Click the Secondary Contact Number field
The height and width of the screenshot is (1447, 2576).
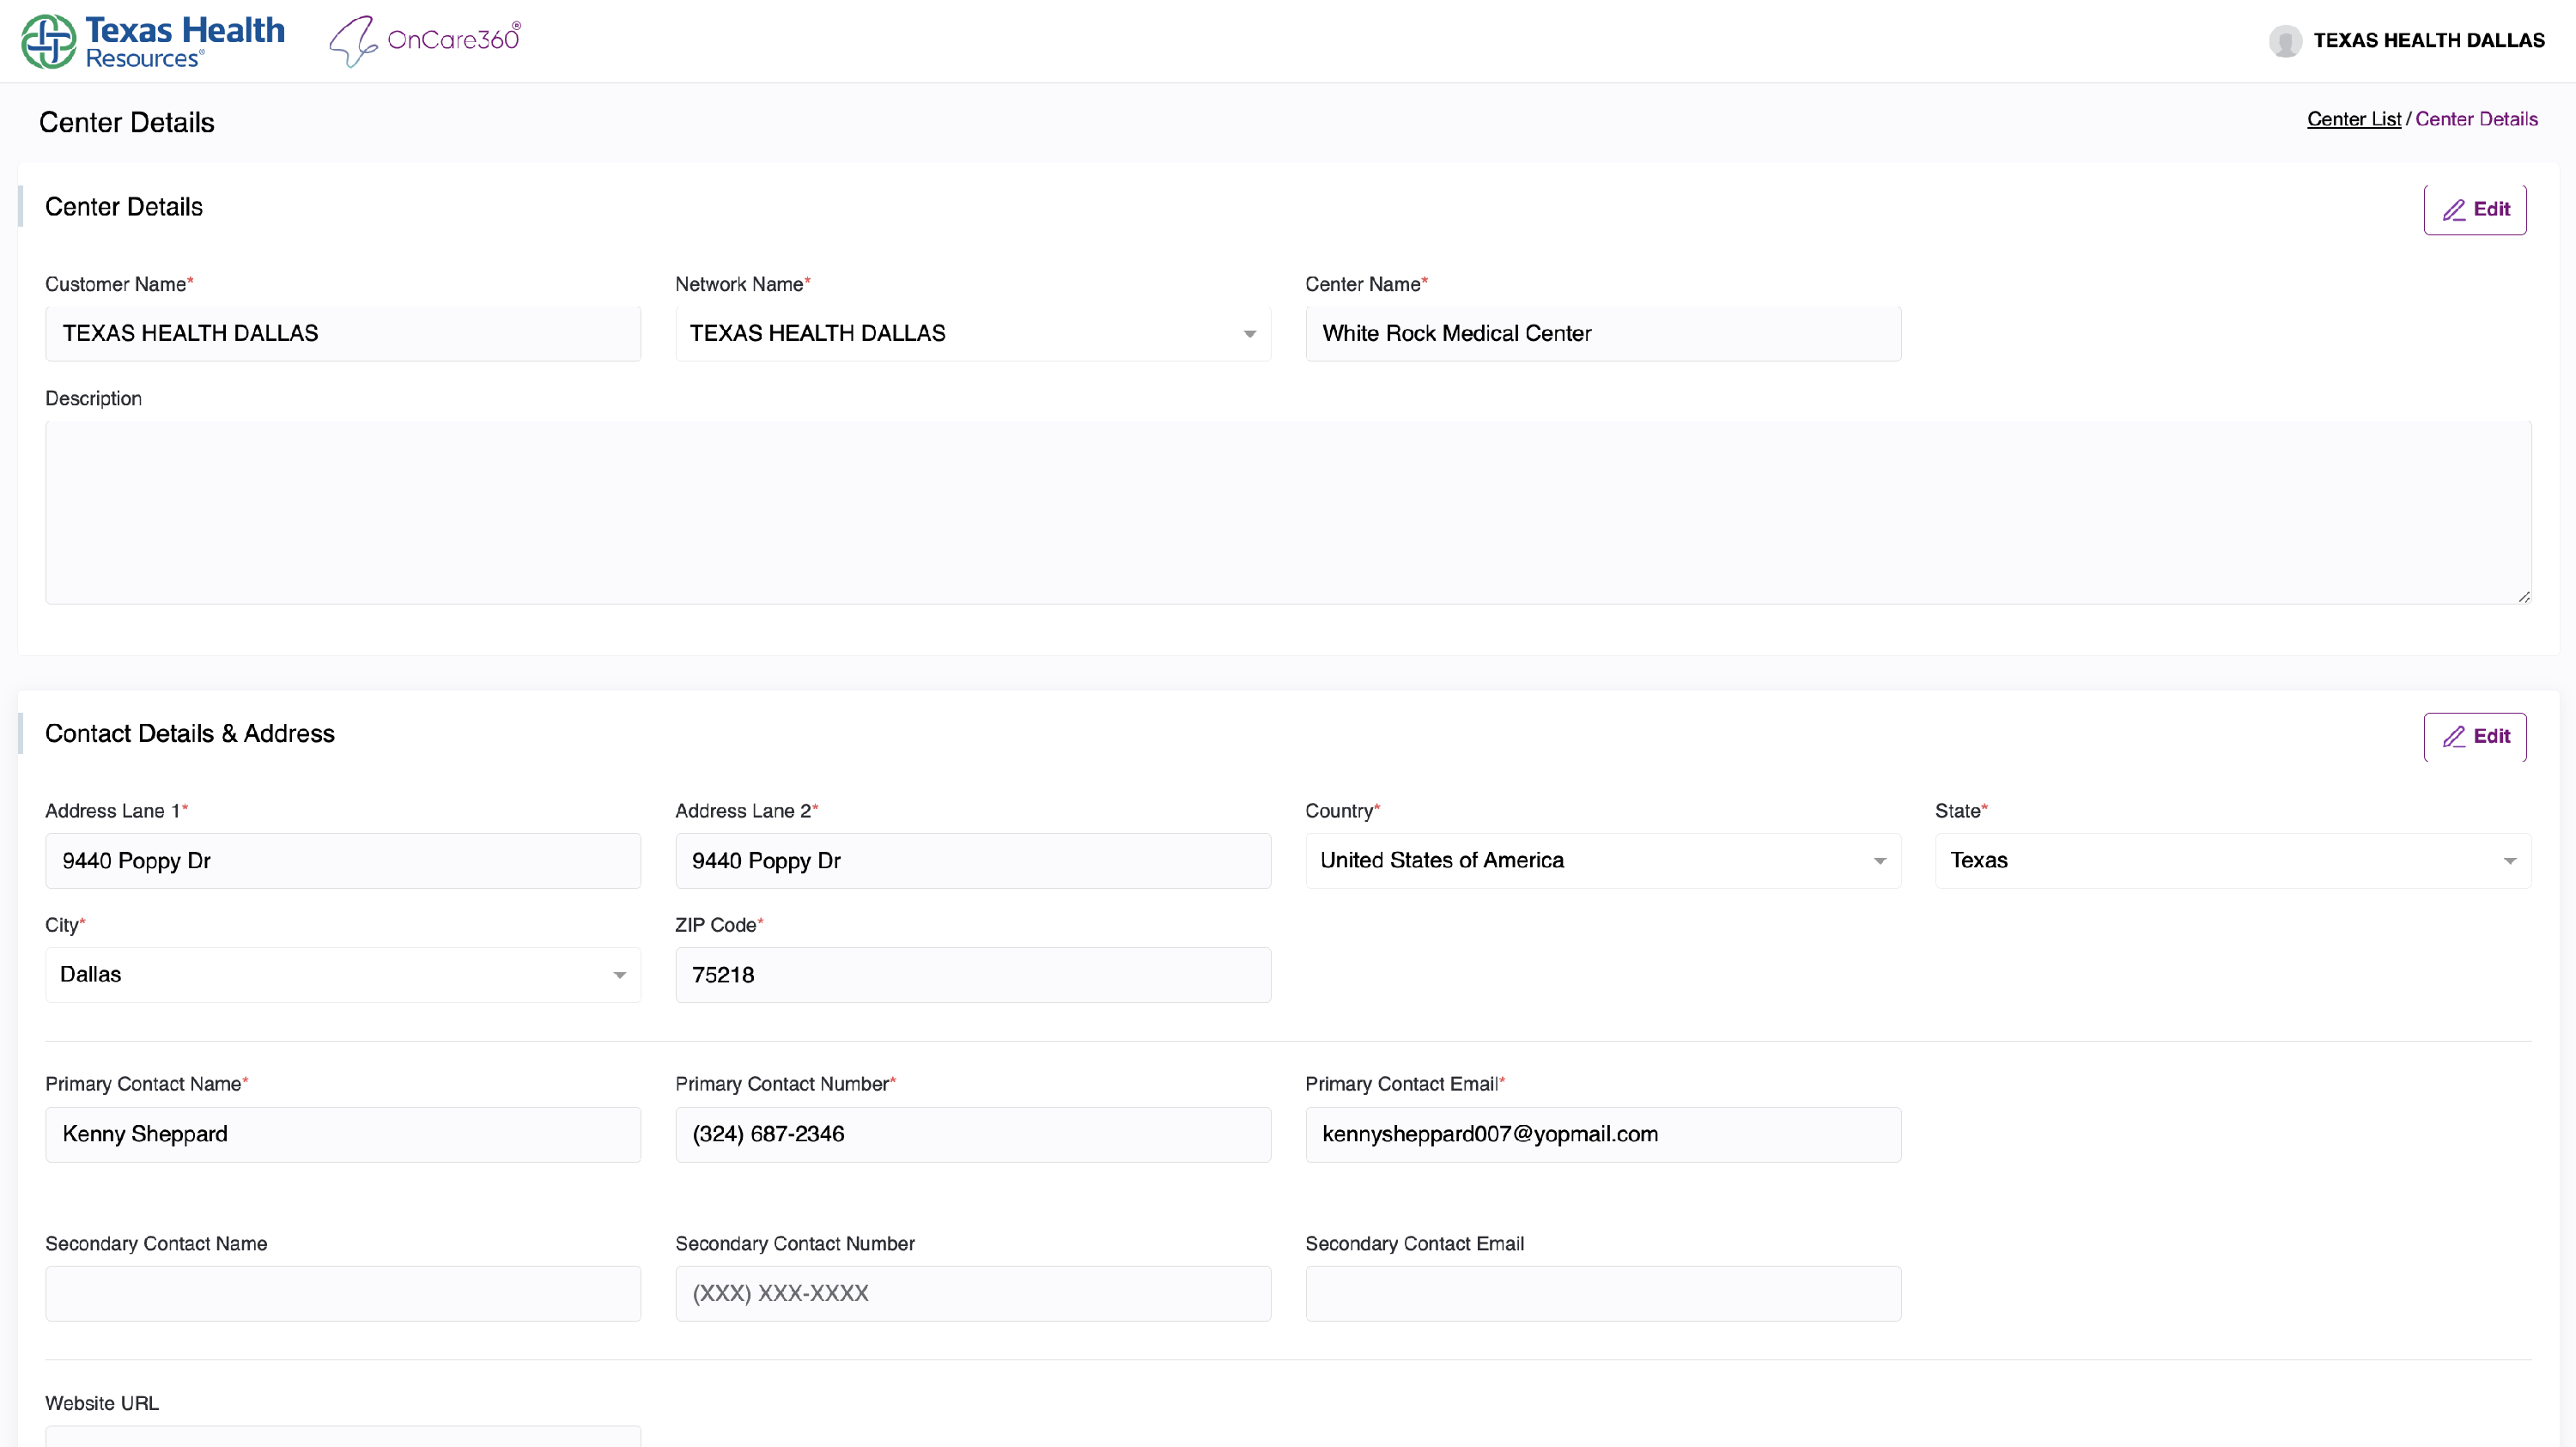972,1294
